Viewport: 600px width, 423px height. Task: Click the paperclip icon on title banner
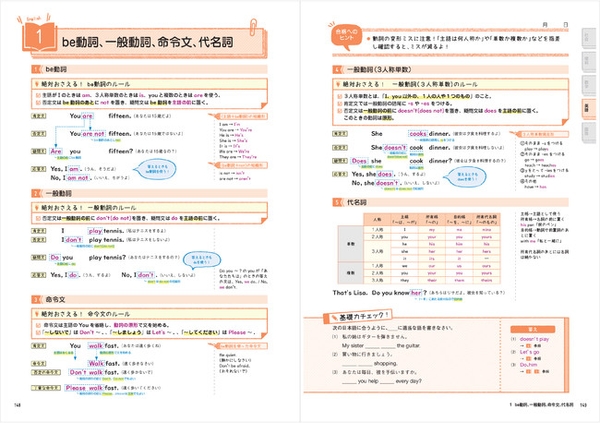tap(253, 27)
